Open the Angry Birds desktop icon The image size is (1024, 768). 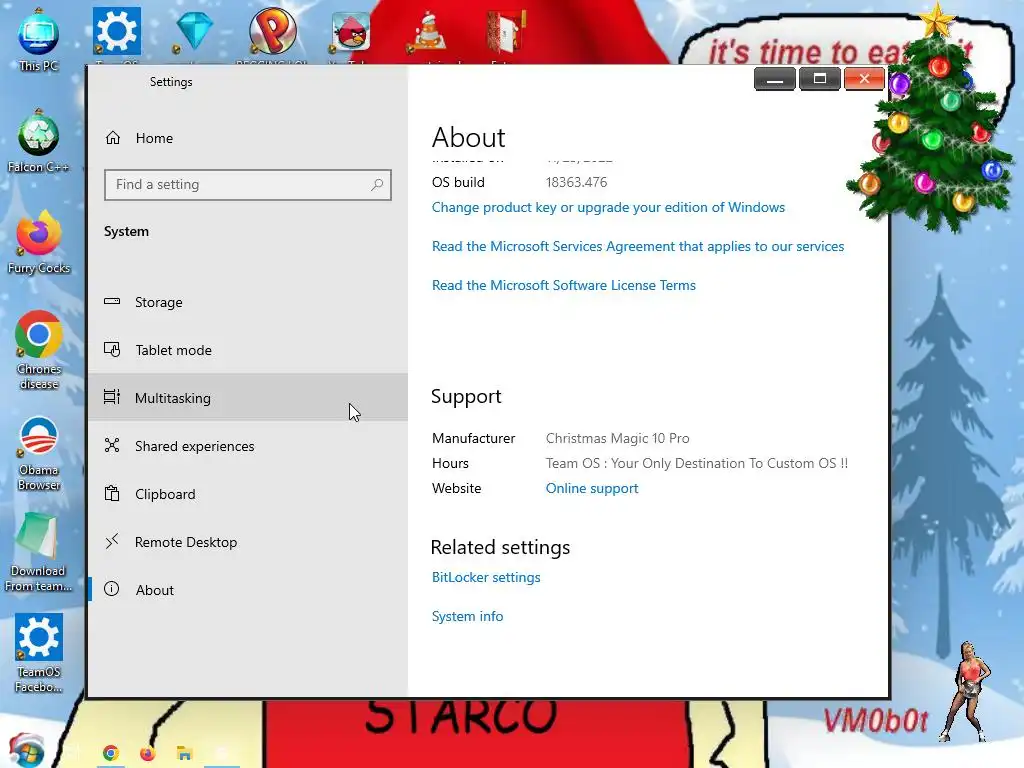point(351,31)
